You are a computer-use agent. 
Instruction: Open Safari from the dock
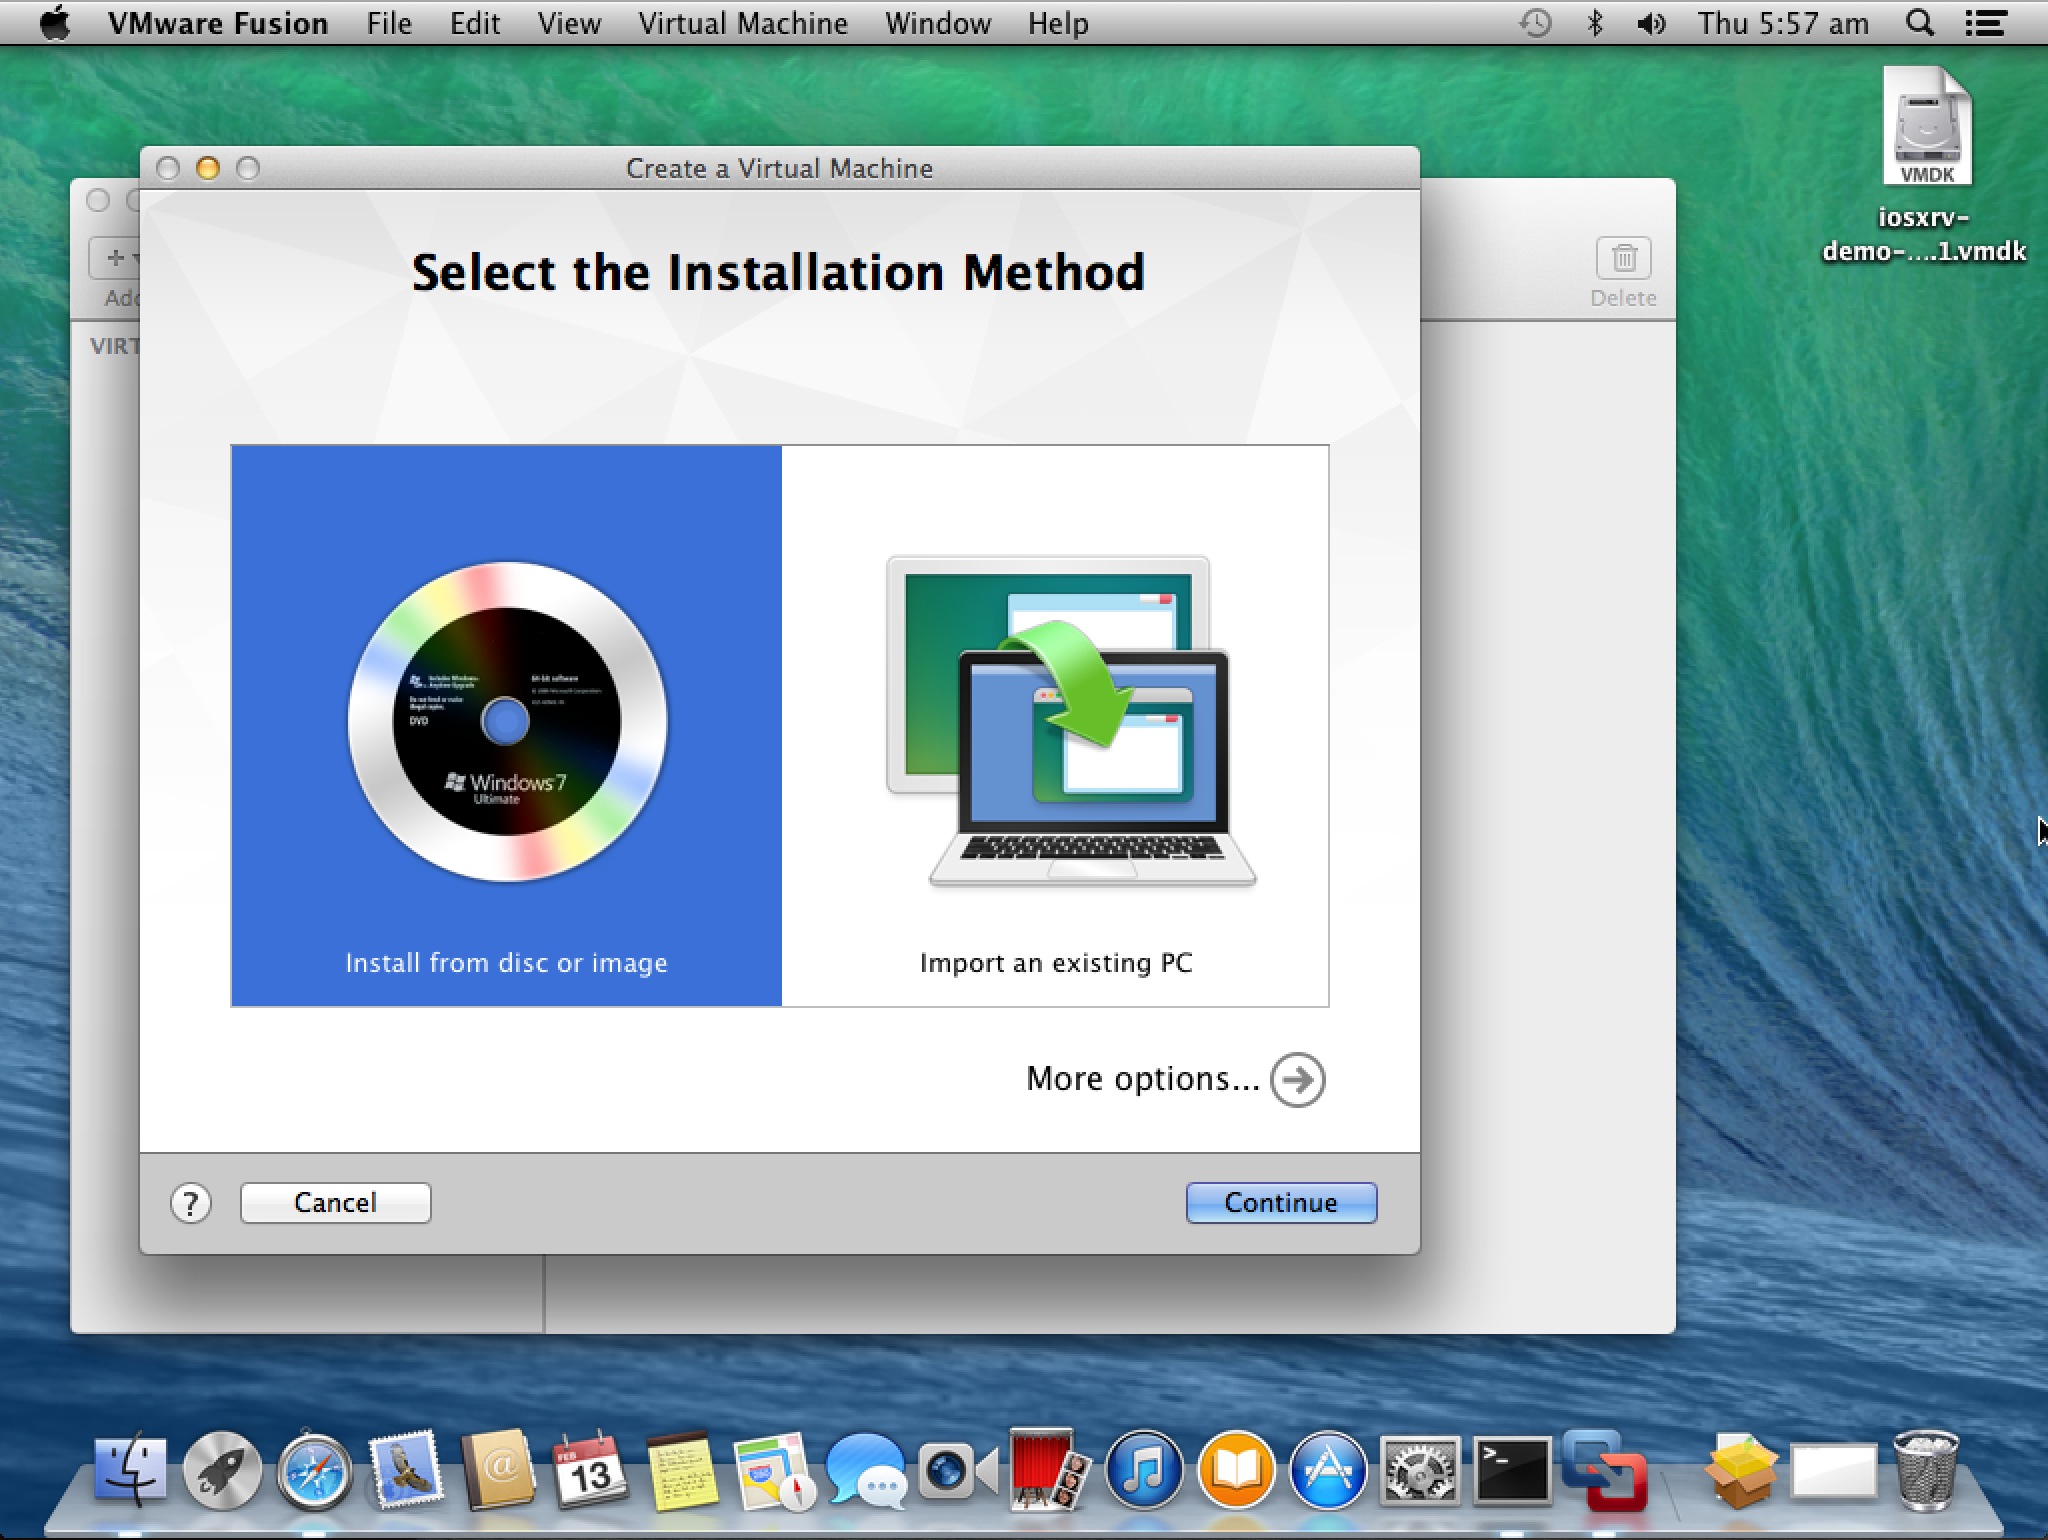(x=314, y=1471)
